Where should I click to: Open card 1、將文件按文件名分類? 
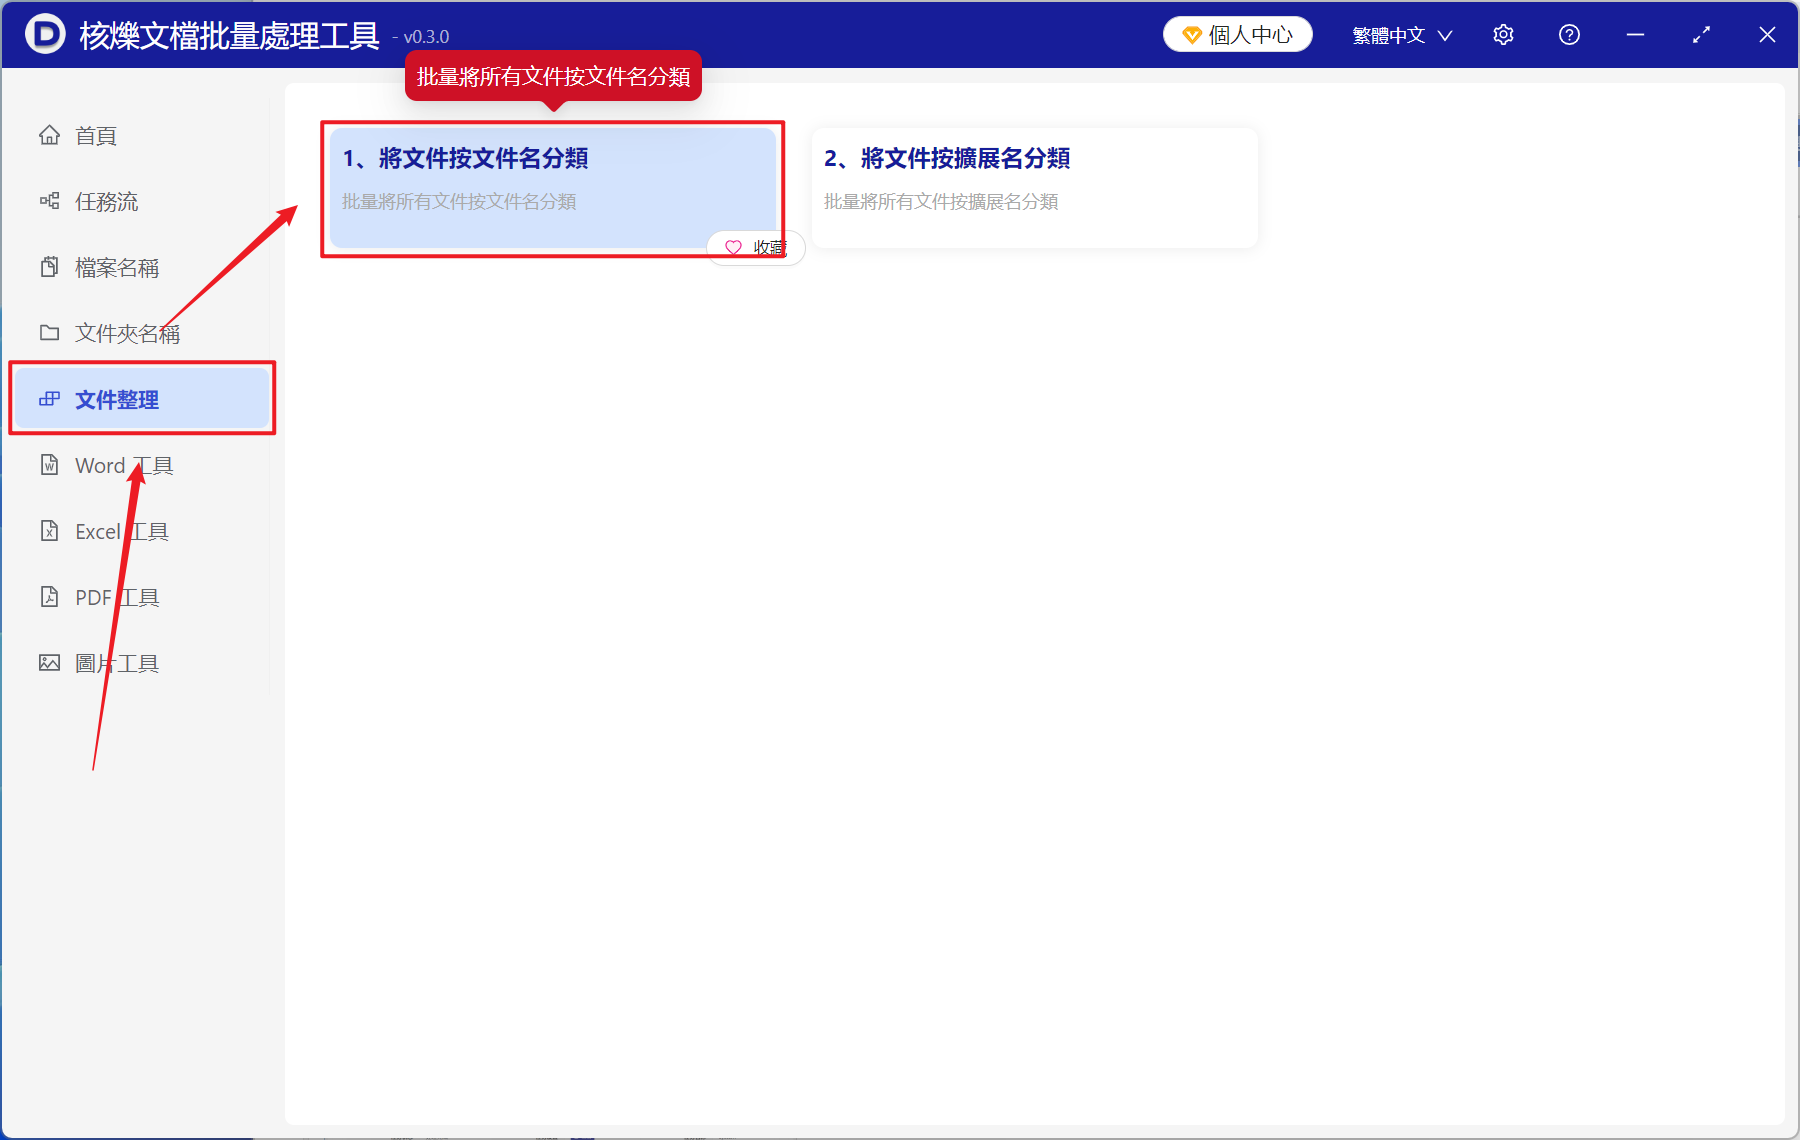tap(553, 188)
